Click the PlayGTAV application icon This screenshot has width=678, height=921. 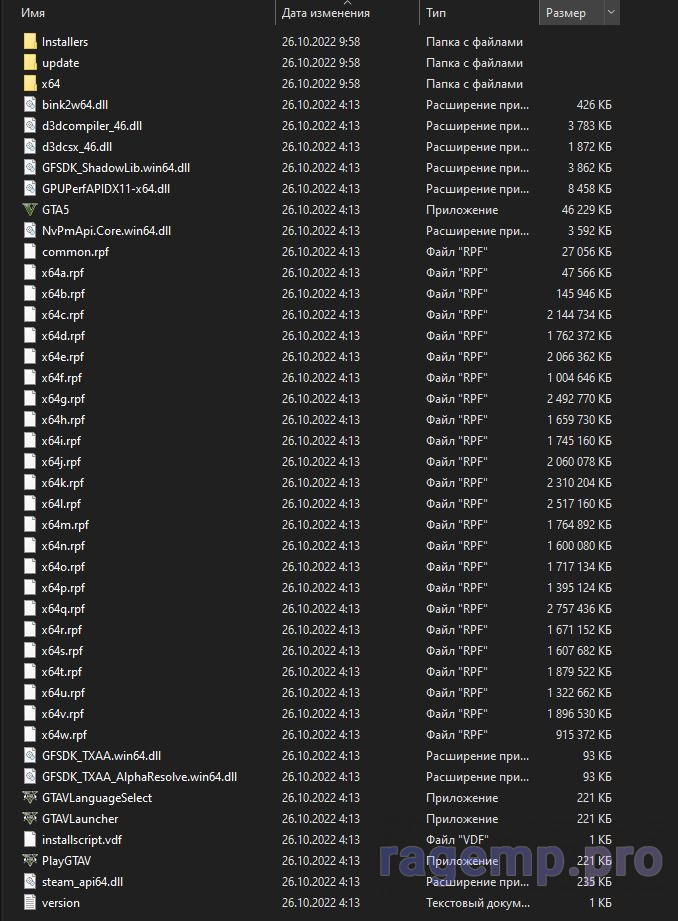(29, 861)
